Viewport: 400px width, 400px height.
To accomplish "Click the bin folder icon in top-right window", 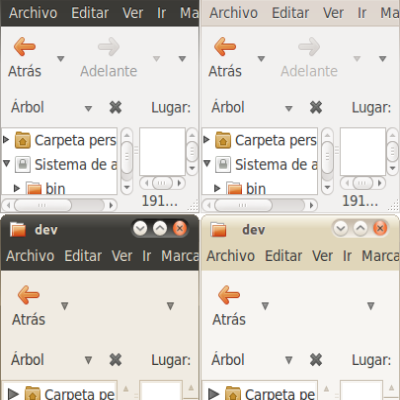I will (234, 188).
